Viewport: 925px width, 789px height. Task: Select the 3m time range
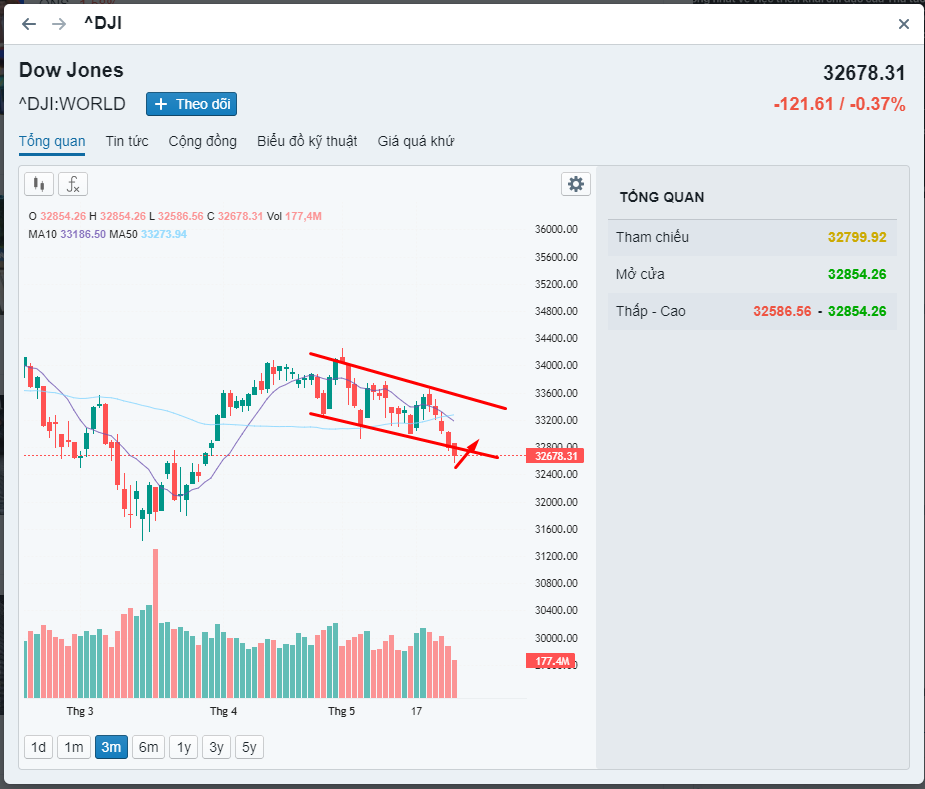(x=111, y=747)
